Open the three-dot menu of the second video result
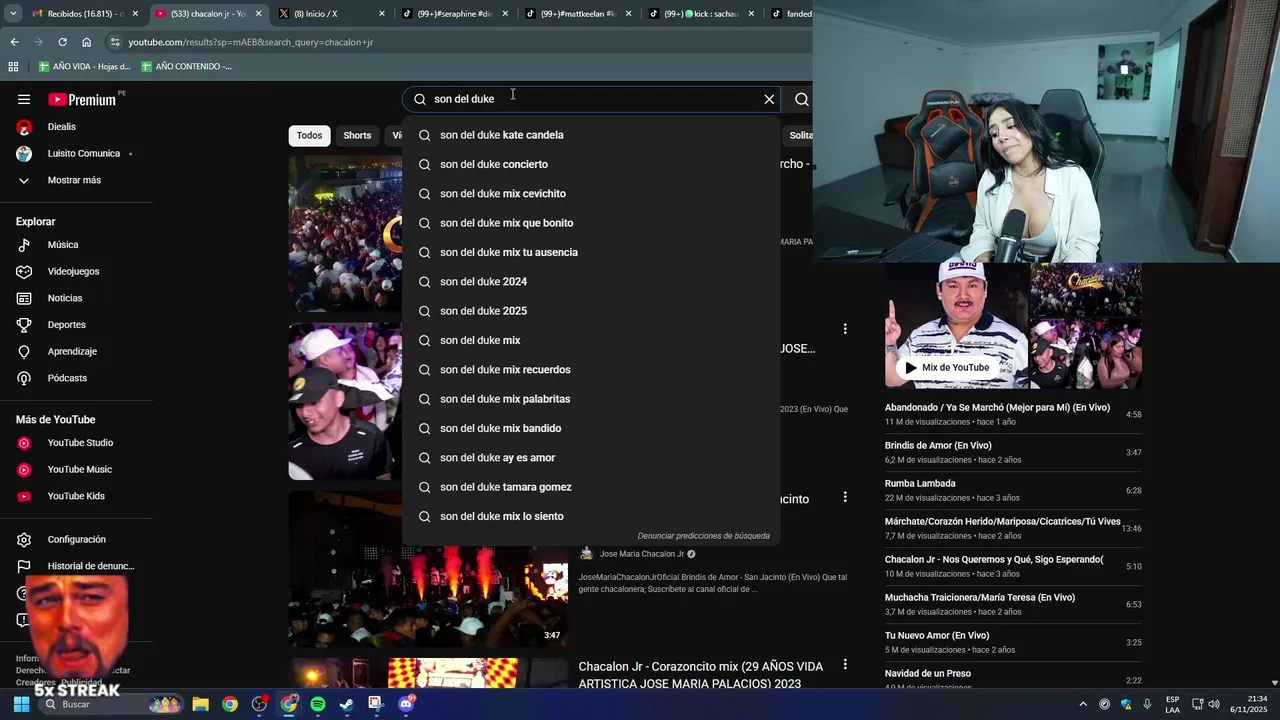 point(845,329)
